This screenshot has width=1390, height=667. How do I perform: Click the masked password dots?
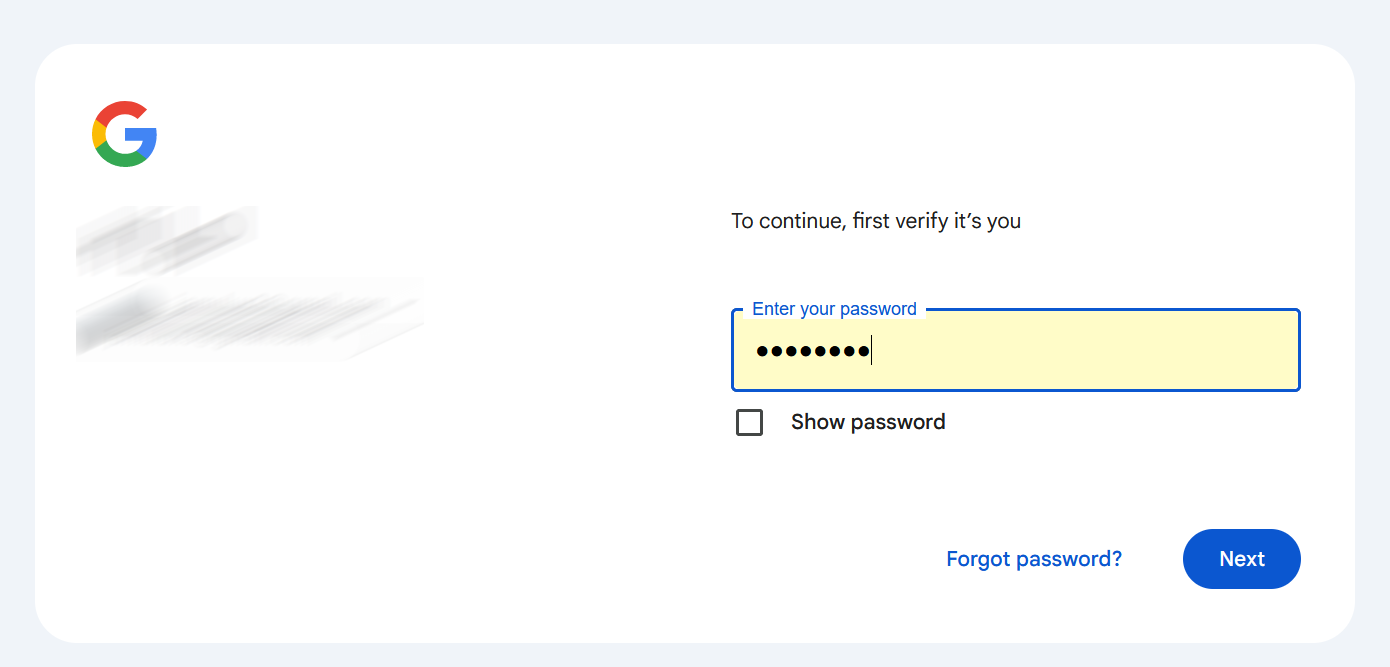[x=813, y=351]
